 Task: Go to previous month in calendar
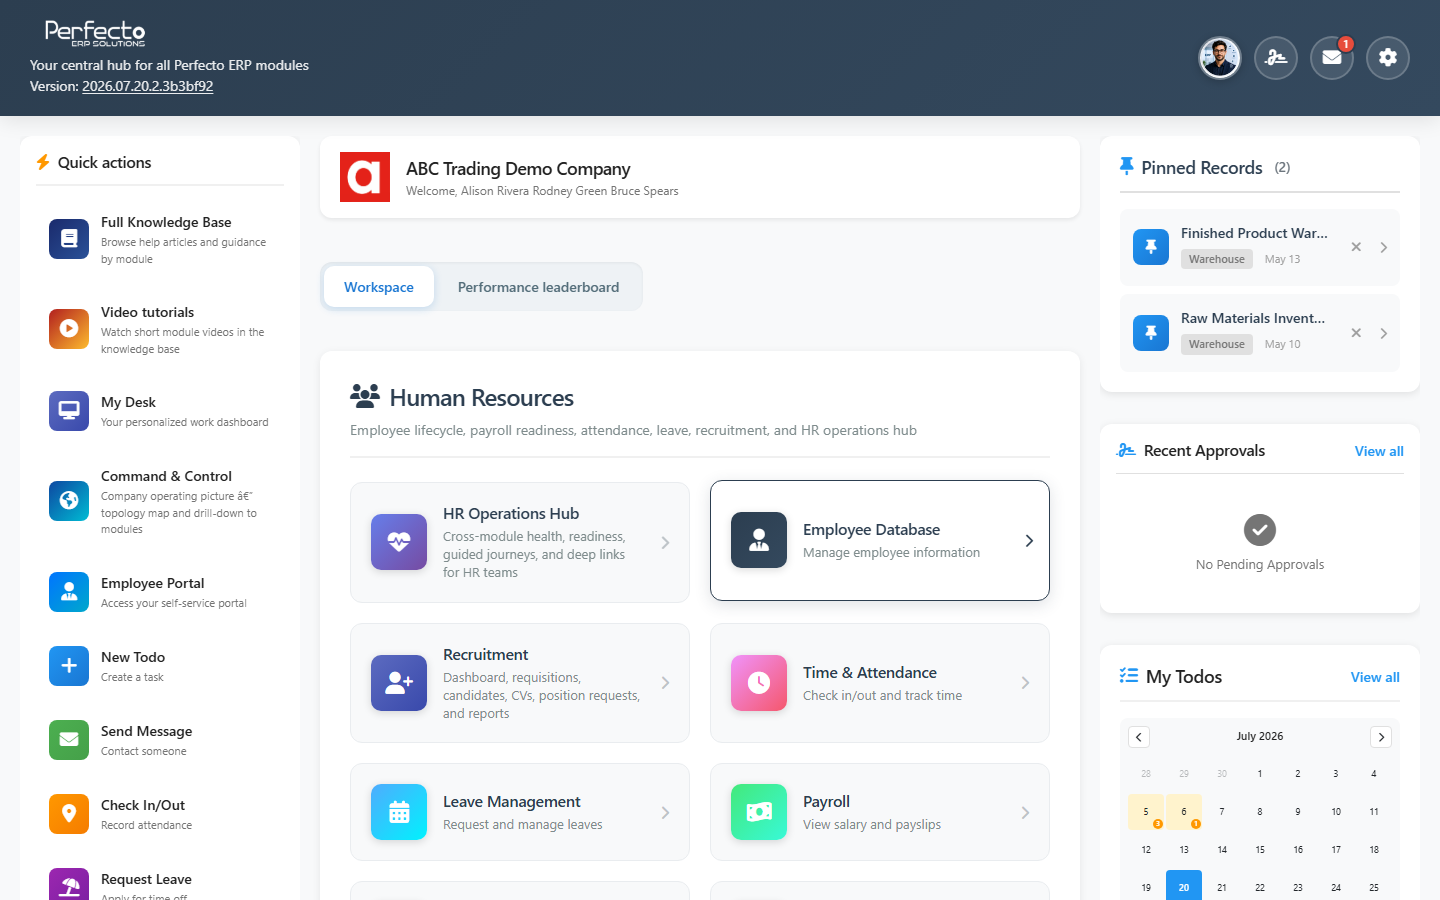(1139, 737)
